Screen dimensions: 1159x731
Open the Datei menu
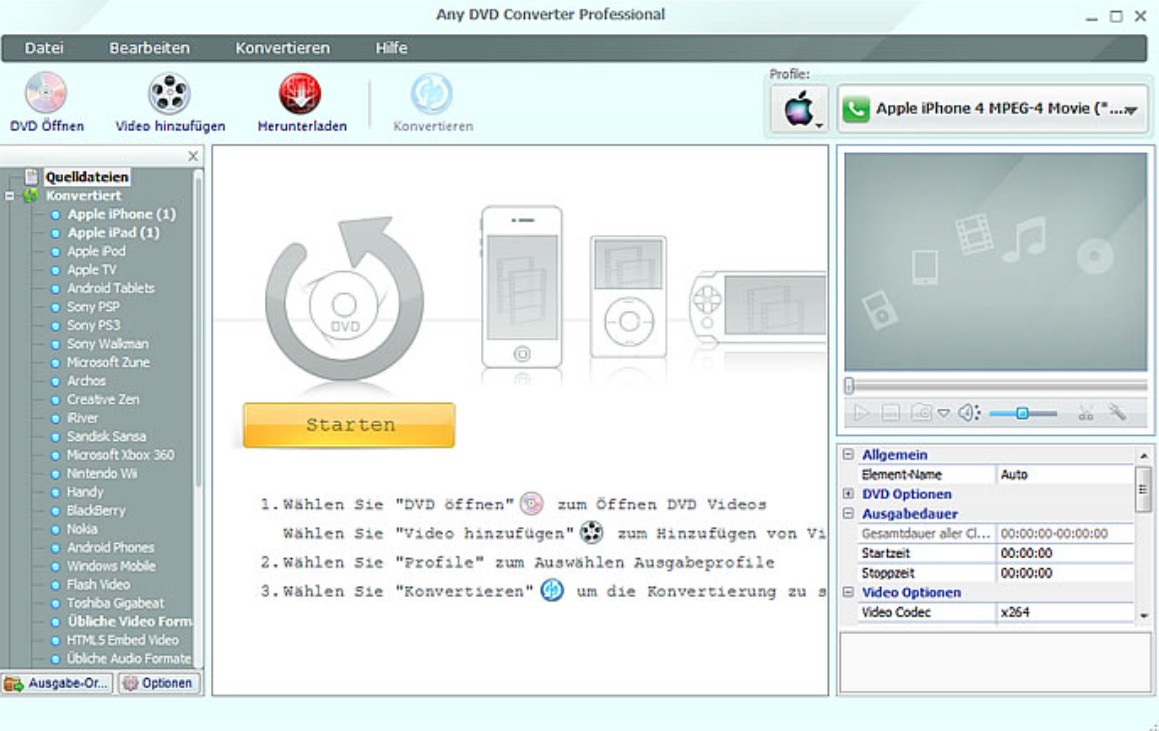click(44, 48)
